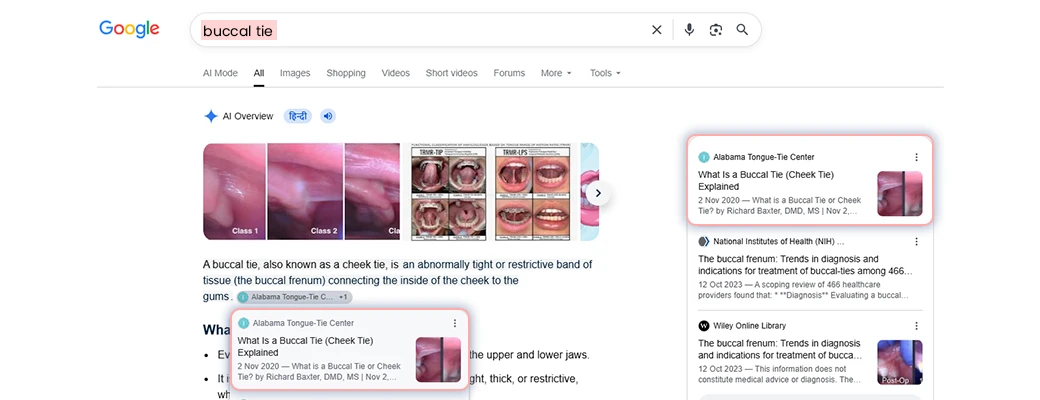The width and height of the screenshot is (1040, 400).
Task: Advance the image carousel with the next arrow
Action: pyautogui.click(x=598, y=193)
